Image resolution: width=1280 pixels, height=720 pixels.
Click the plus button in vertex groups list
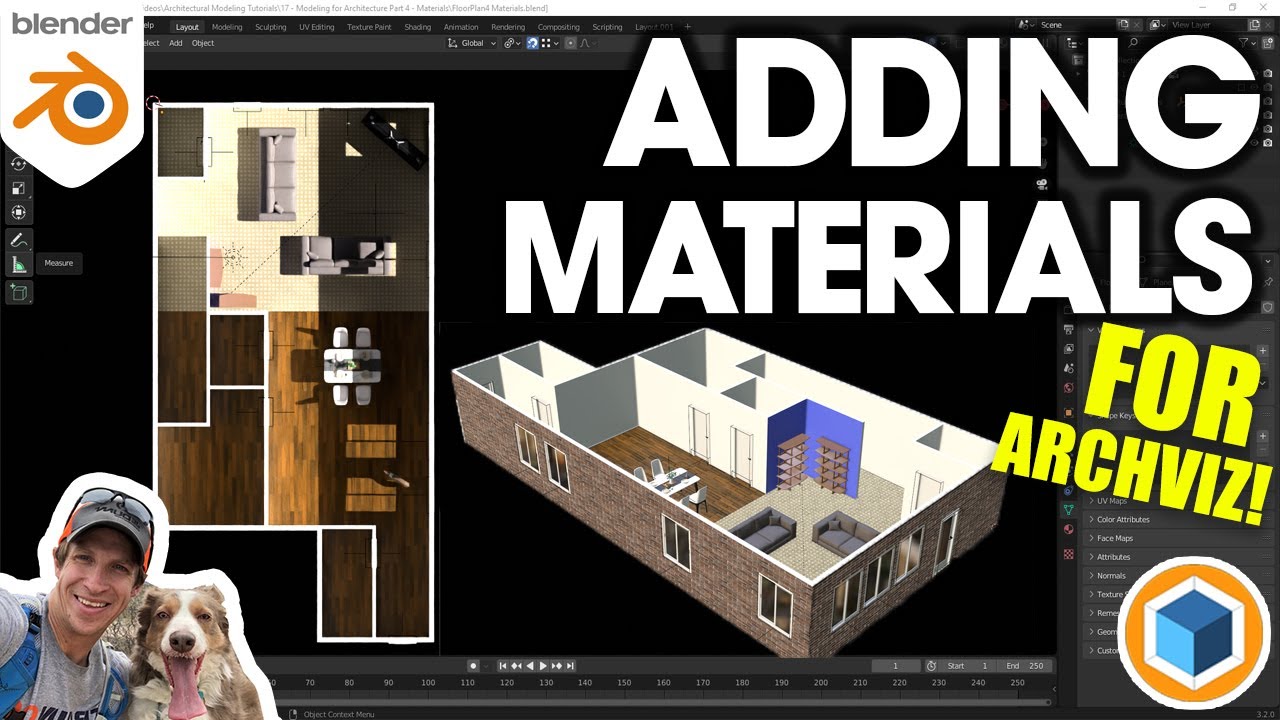[1263, 351]
